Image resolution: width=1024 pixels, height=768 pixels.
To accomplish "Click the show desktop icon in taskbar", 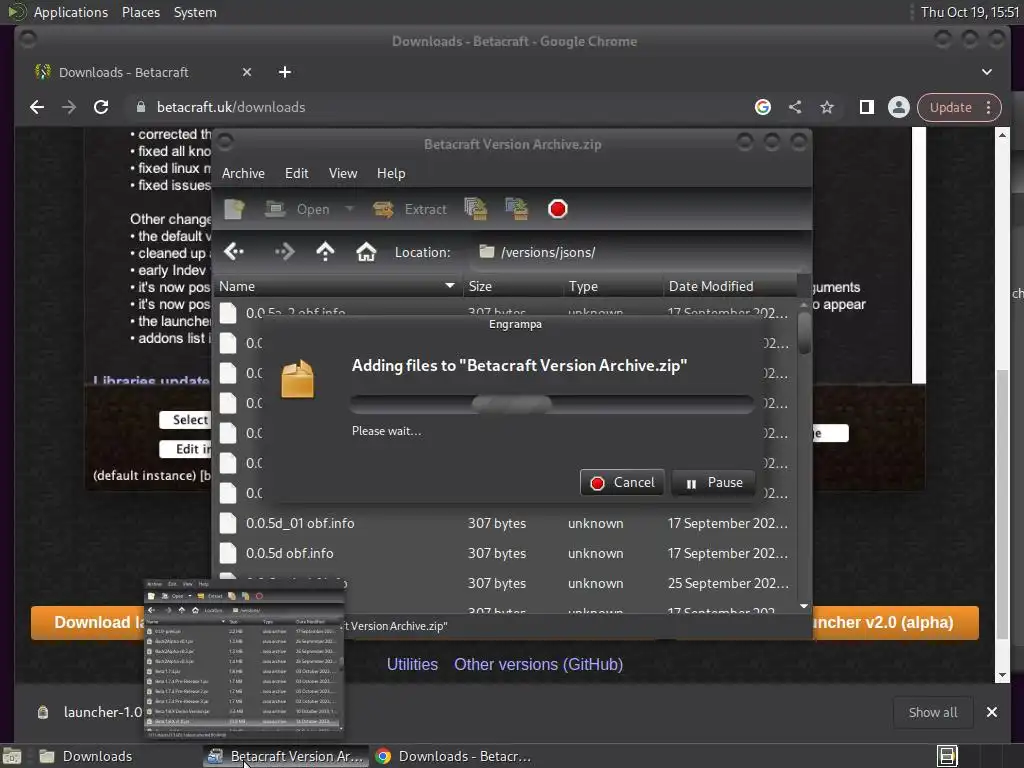I will [12, 756].
